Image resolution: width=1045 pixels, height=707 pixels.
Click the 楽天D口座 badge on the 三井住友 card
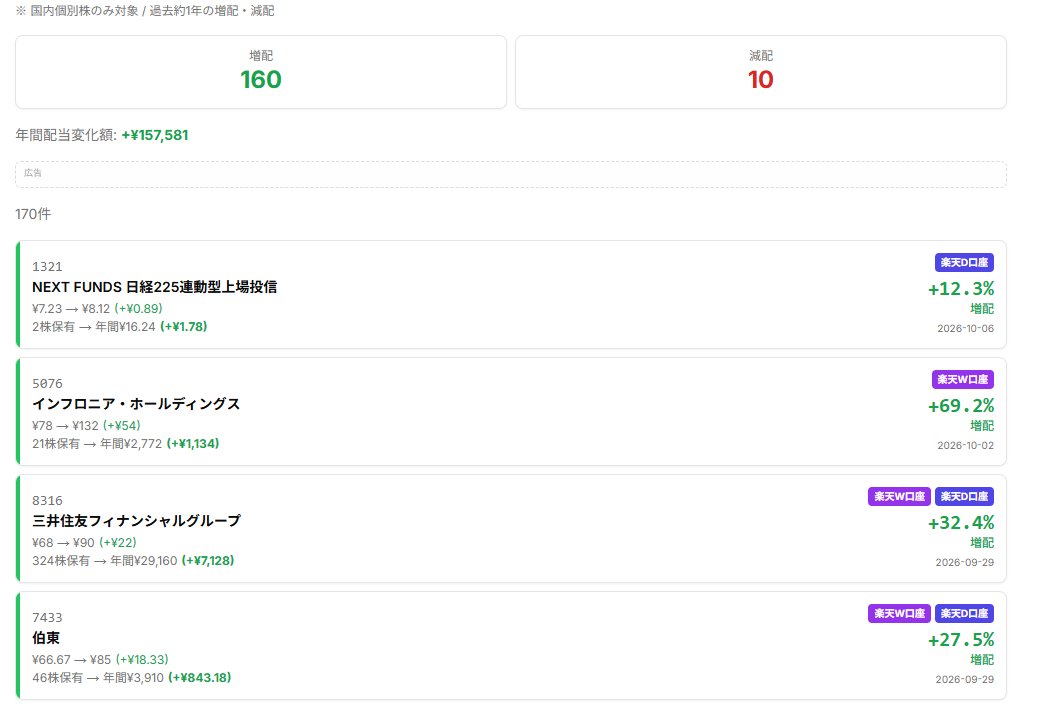[x=964, y=496]
